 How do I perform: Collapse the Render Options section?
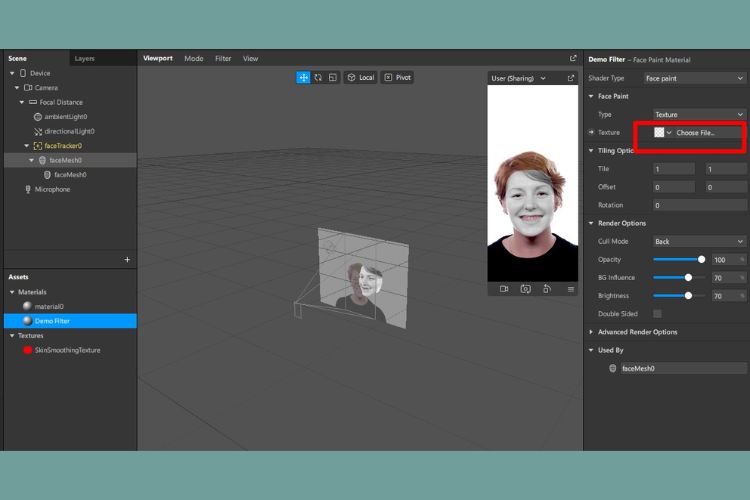[591, 223]
